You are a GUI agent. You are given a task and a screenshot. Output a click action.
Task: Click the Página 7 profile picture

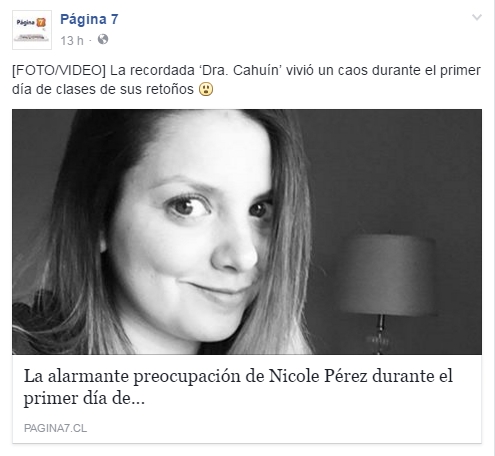coord(32,30)
